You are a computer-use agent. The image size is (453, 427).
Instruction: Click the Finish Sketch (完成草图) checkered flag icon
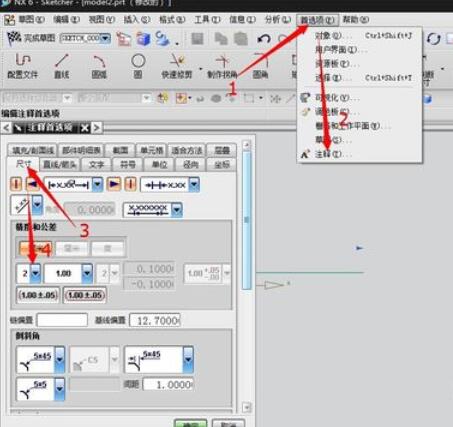13,38
